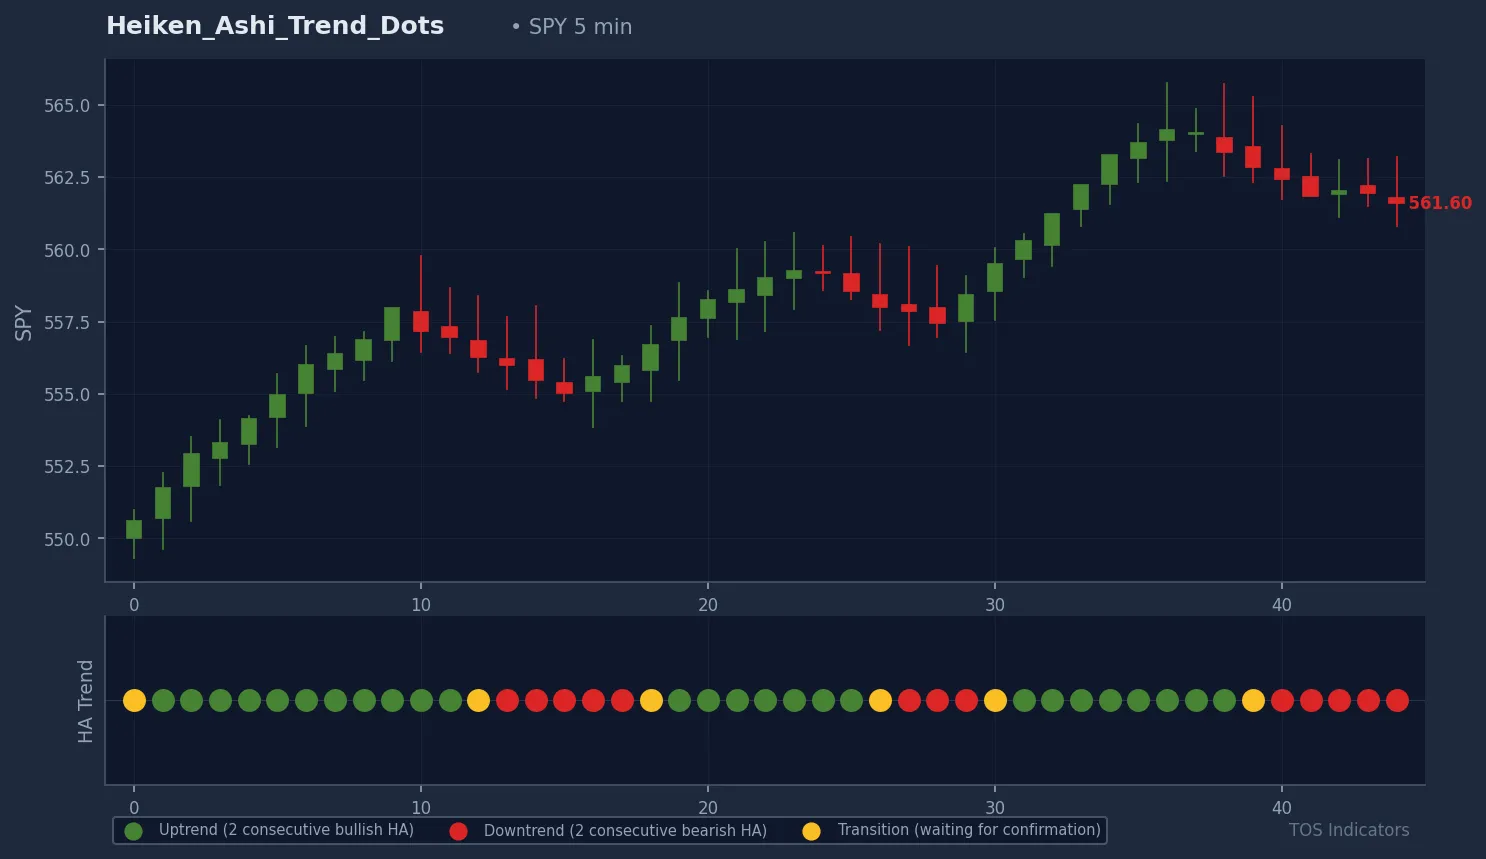Click the first yellow trend dot at bar 0

134,700
